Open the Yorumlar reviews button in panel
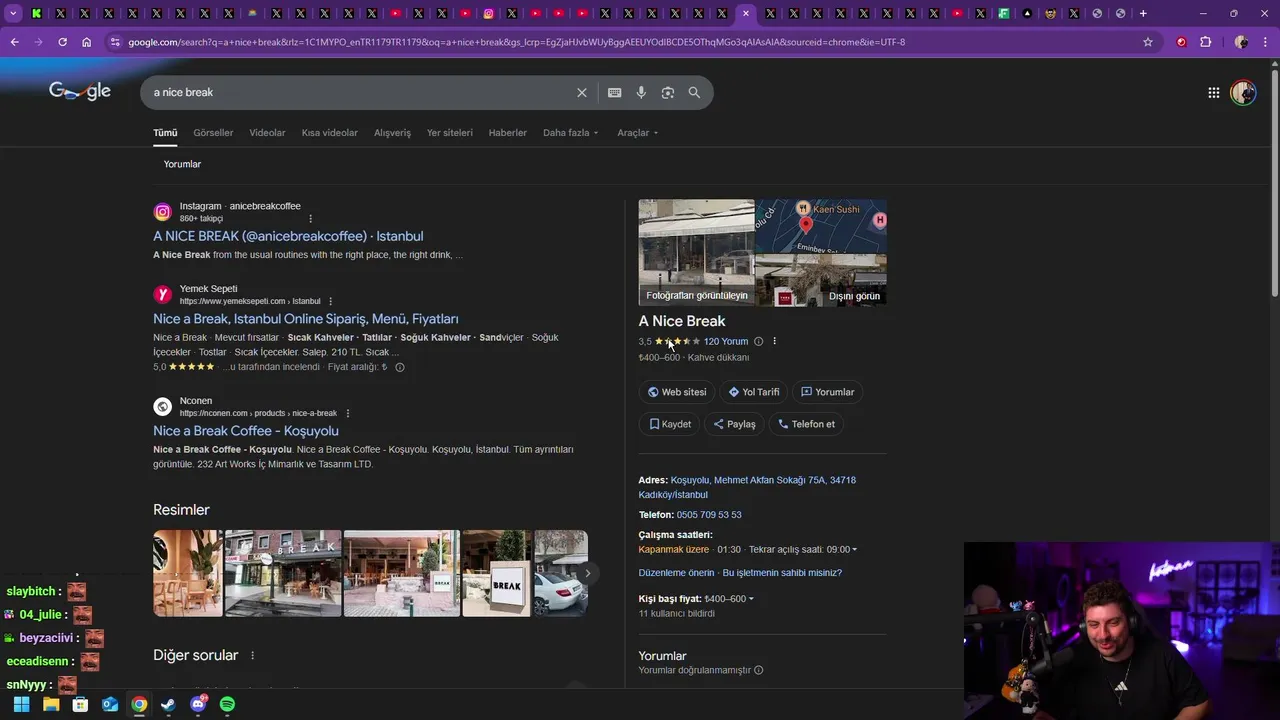 (827, 392)
